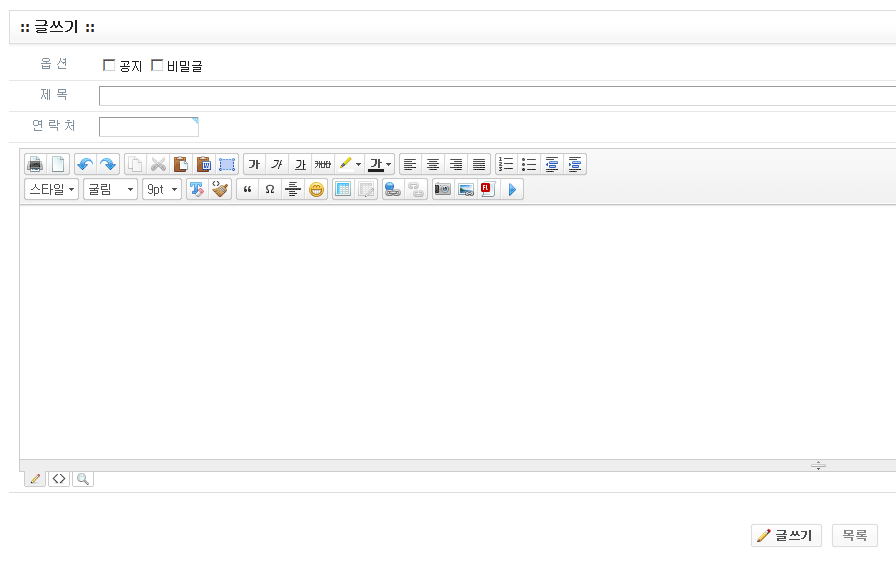Enable the 비밀글 checkbox
The width and height of the screenshot is (896, 566).
[157, 66]
